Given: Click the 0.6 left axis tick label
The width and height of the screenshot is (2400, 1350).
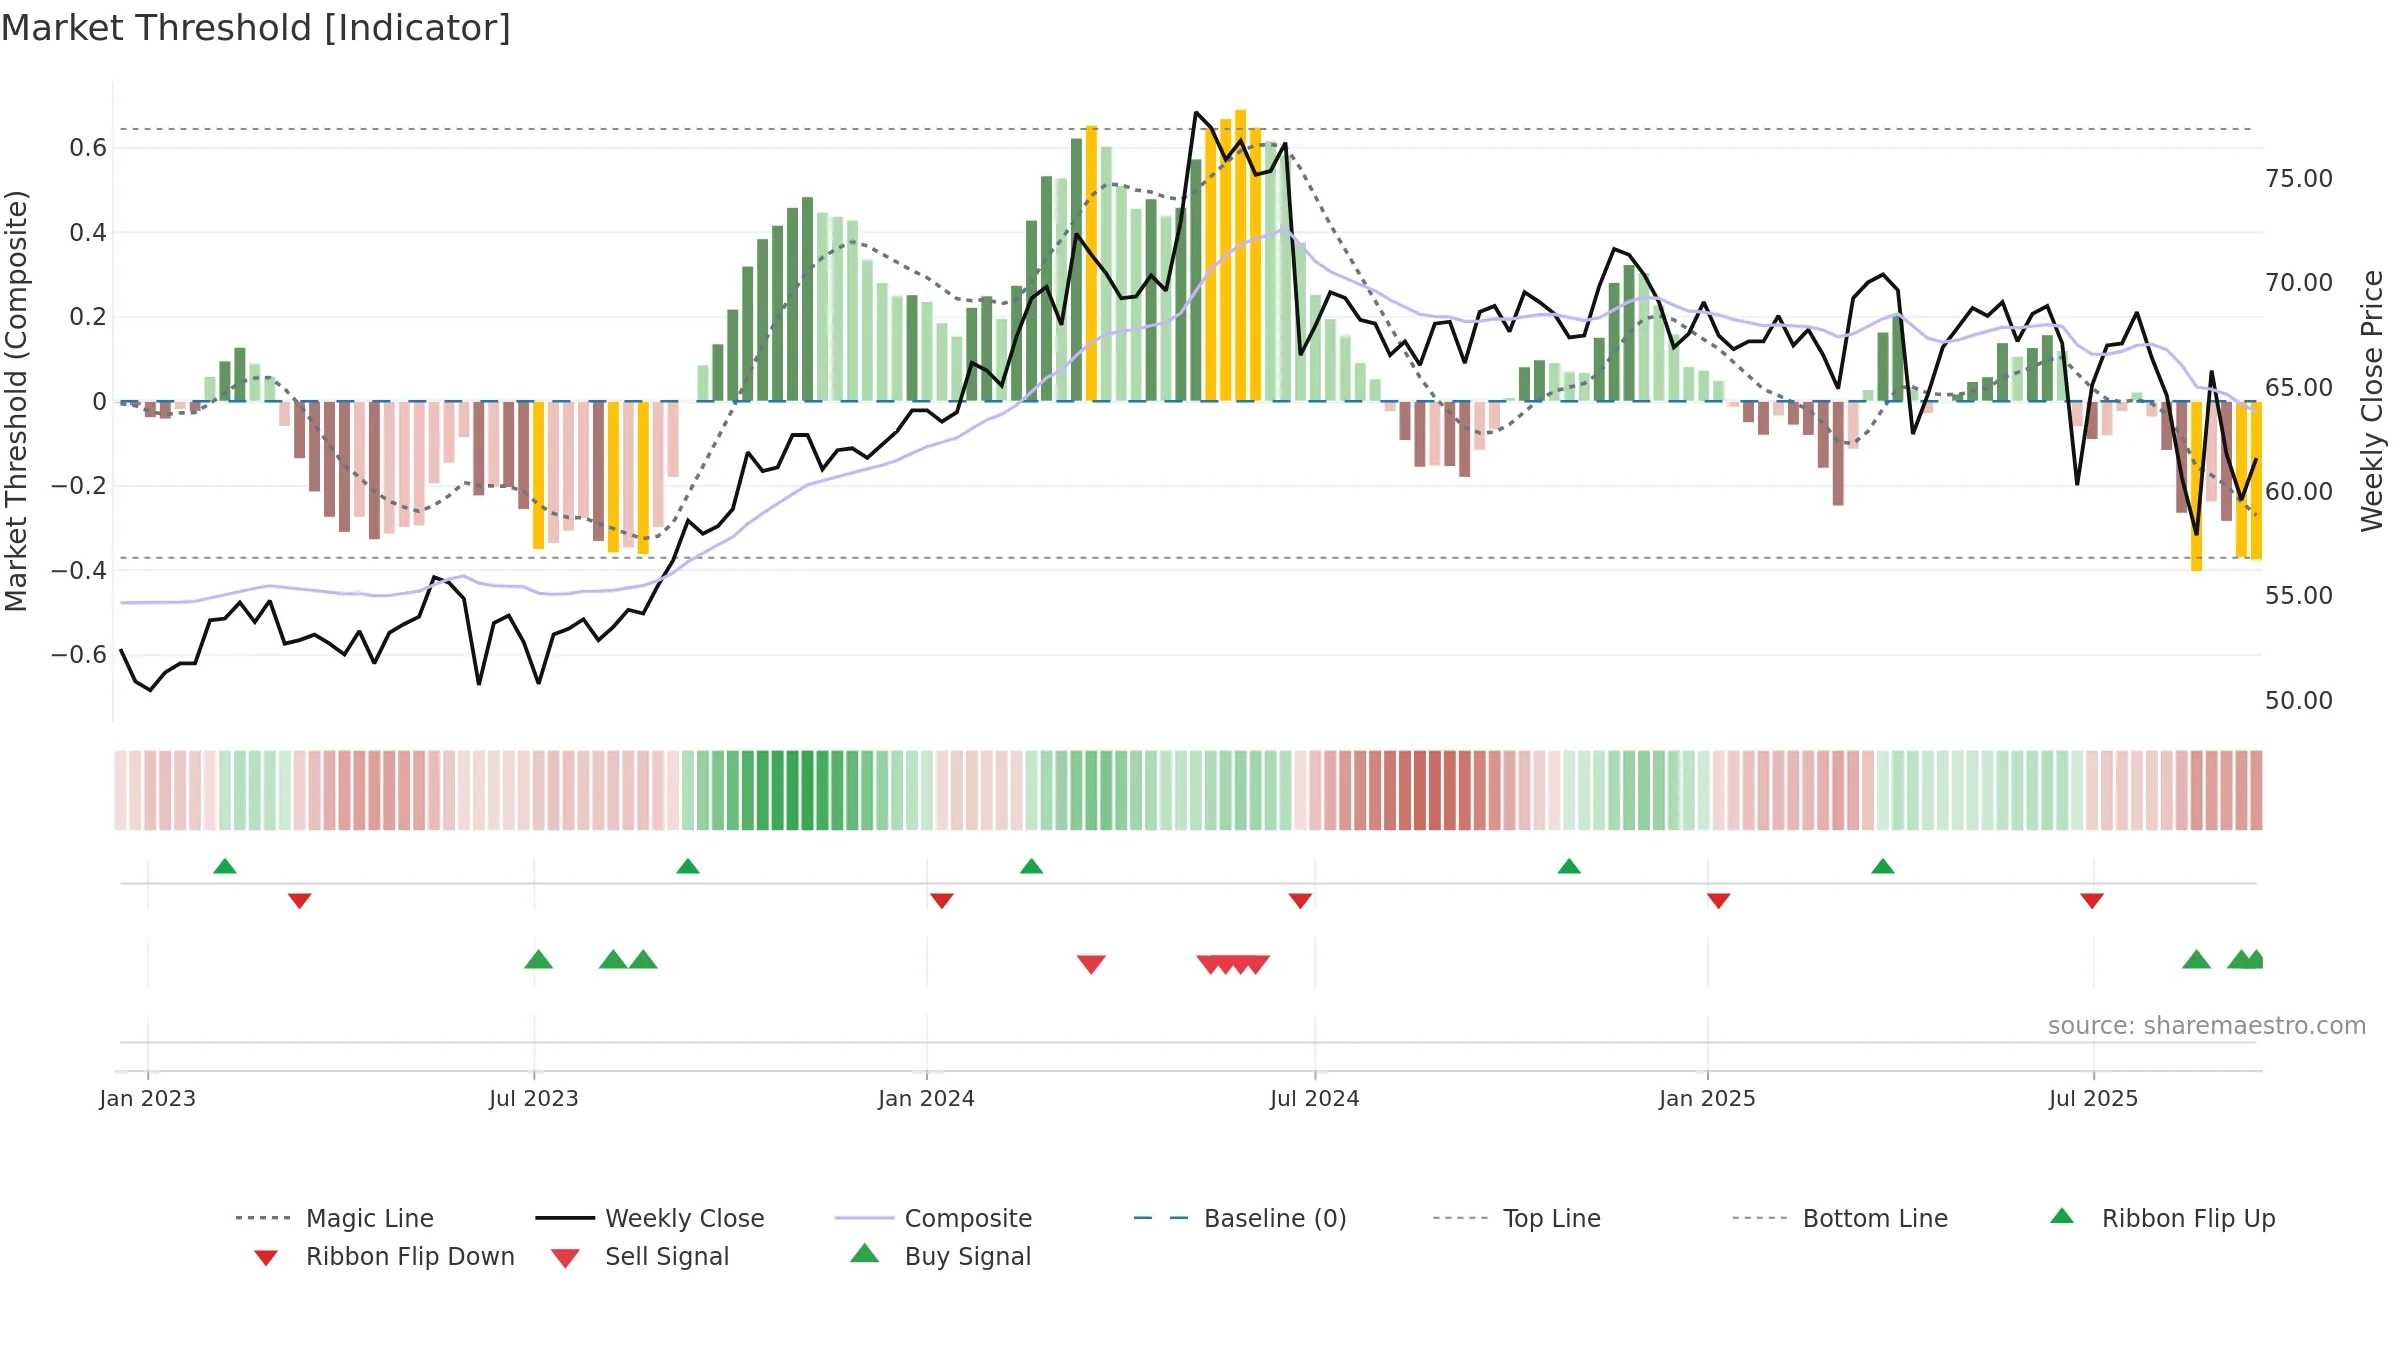Looking at the screenshot, I should (x=88, y=148).
